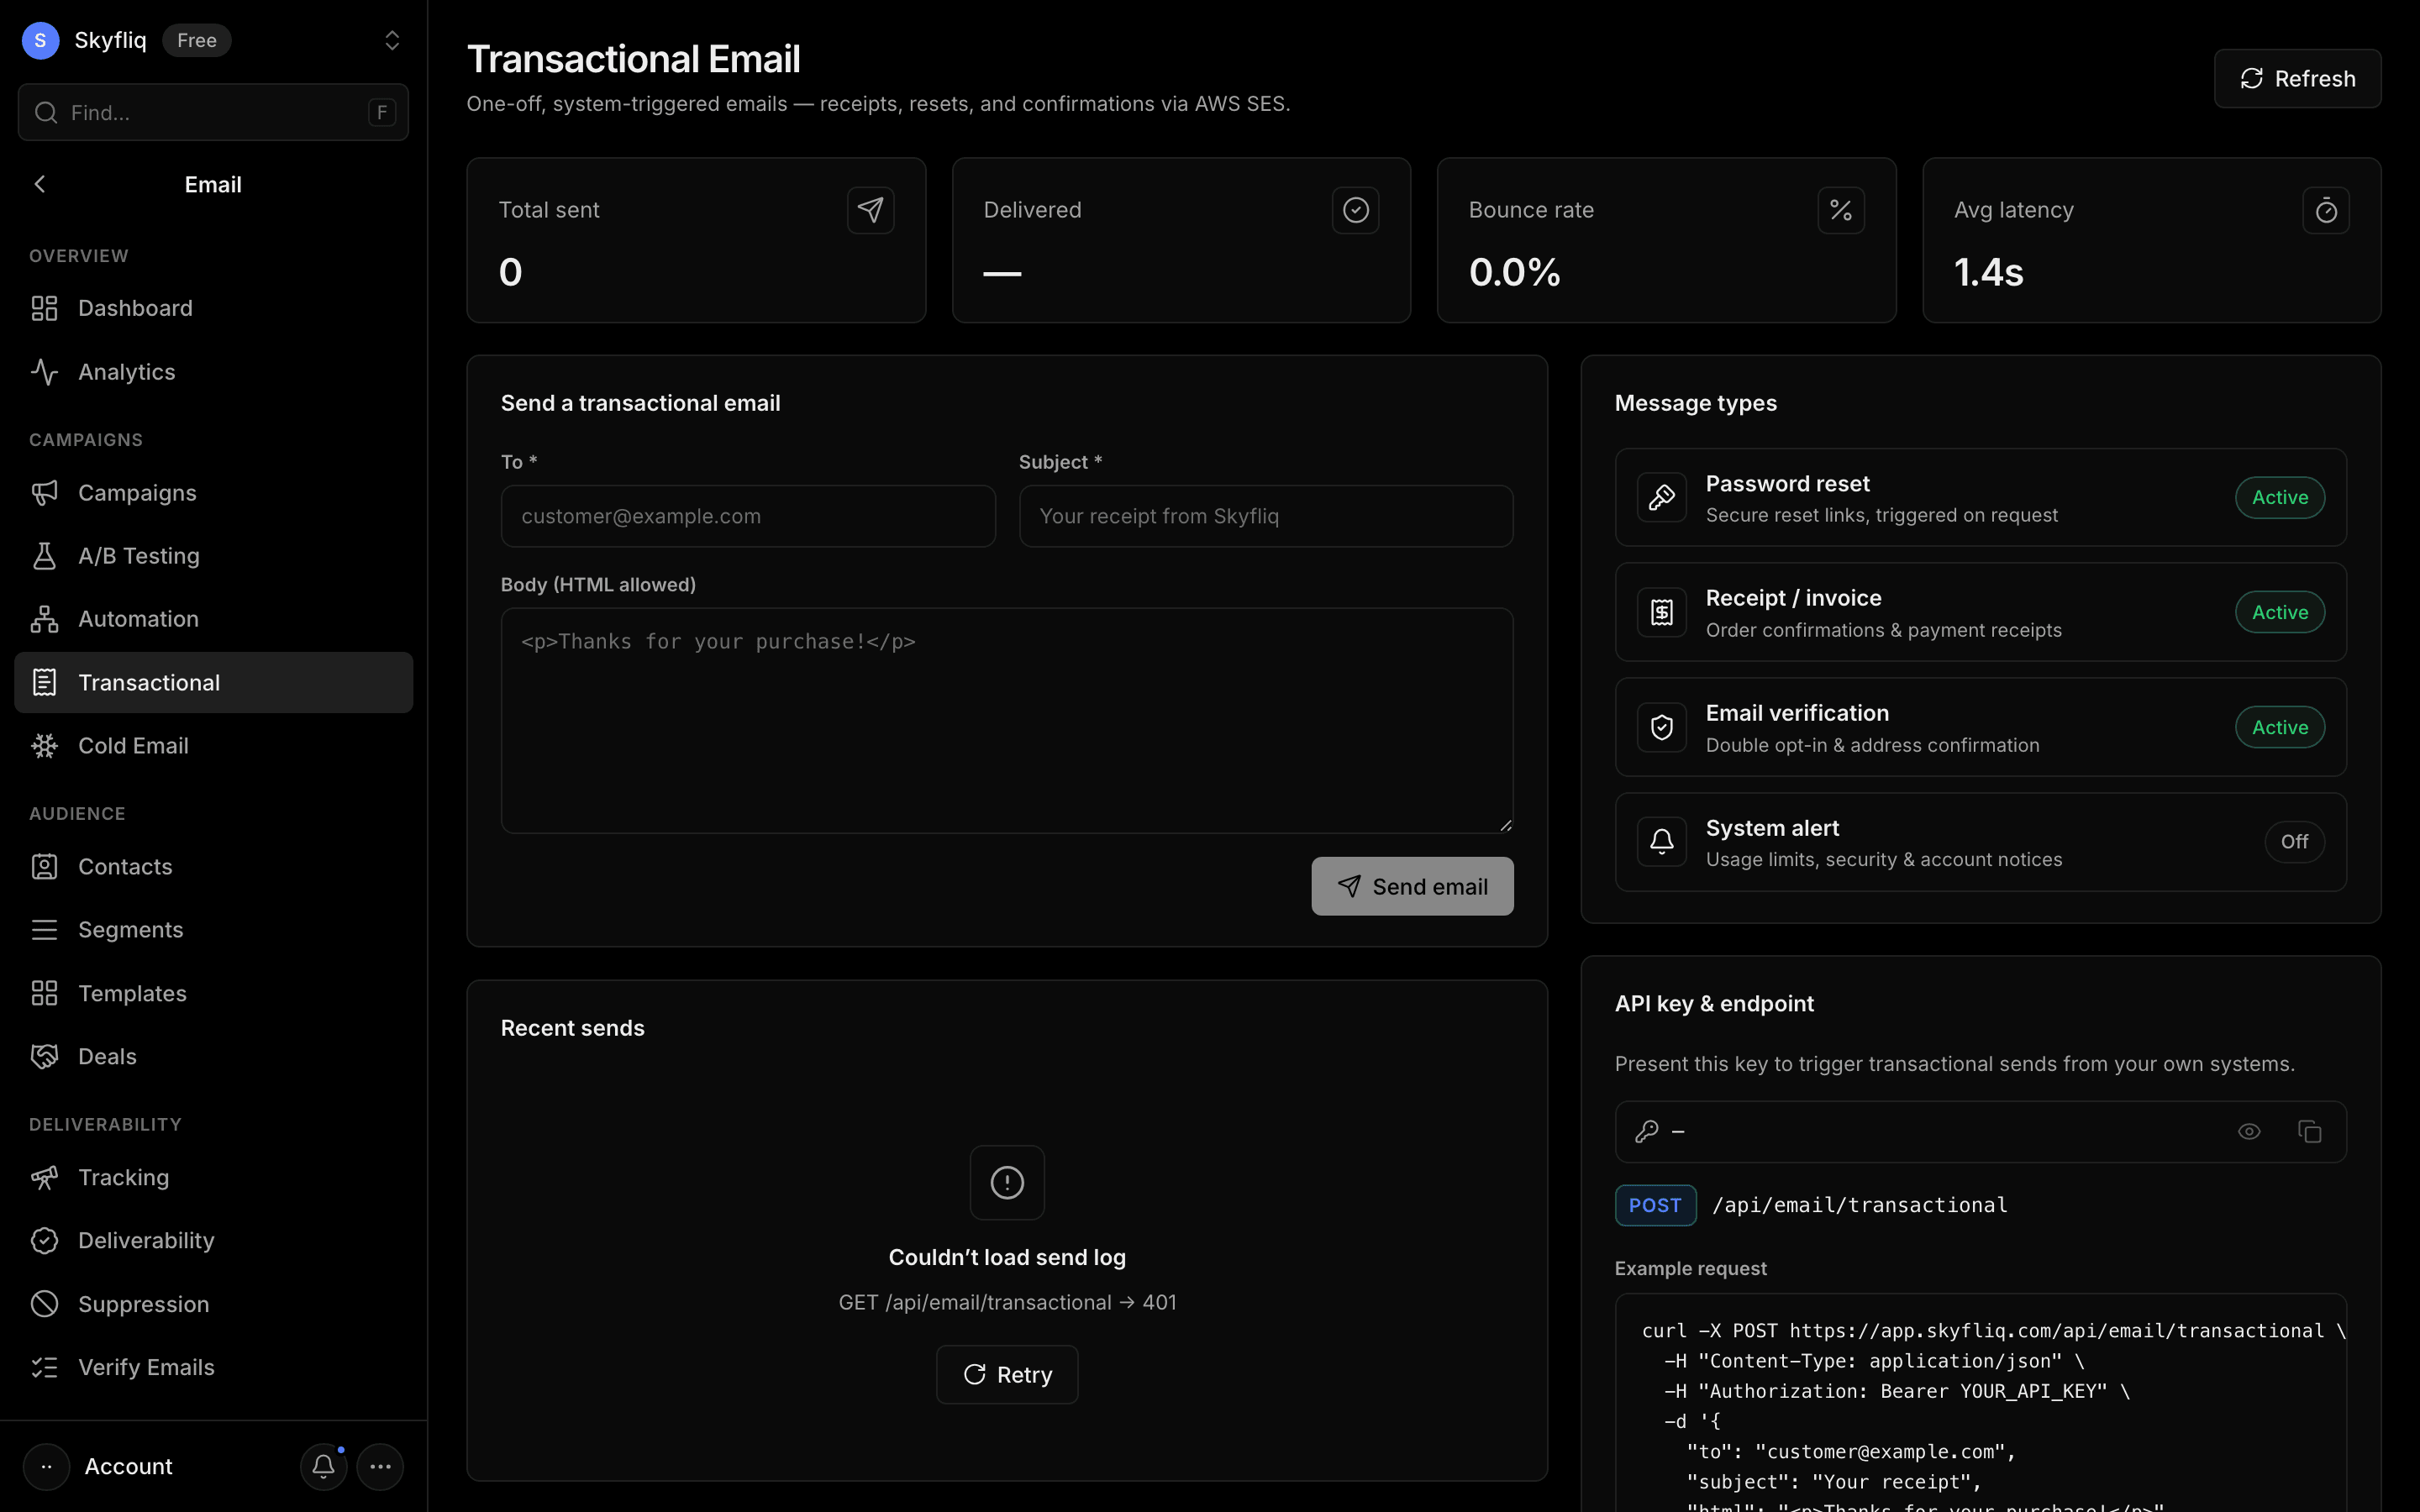The image size is (2420, 1512).
Task: Open the Segments page
Action: [213, 930]
